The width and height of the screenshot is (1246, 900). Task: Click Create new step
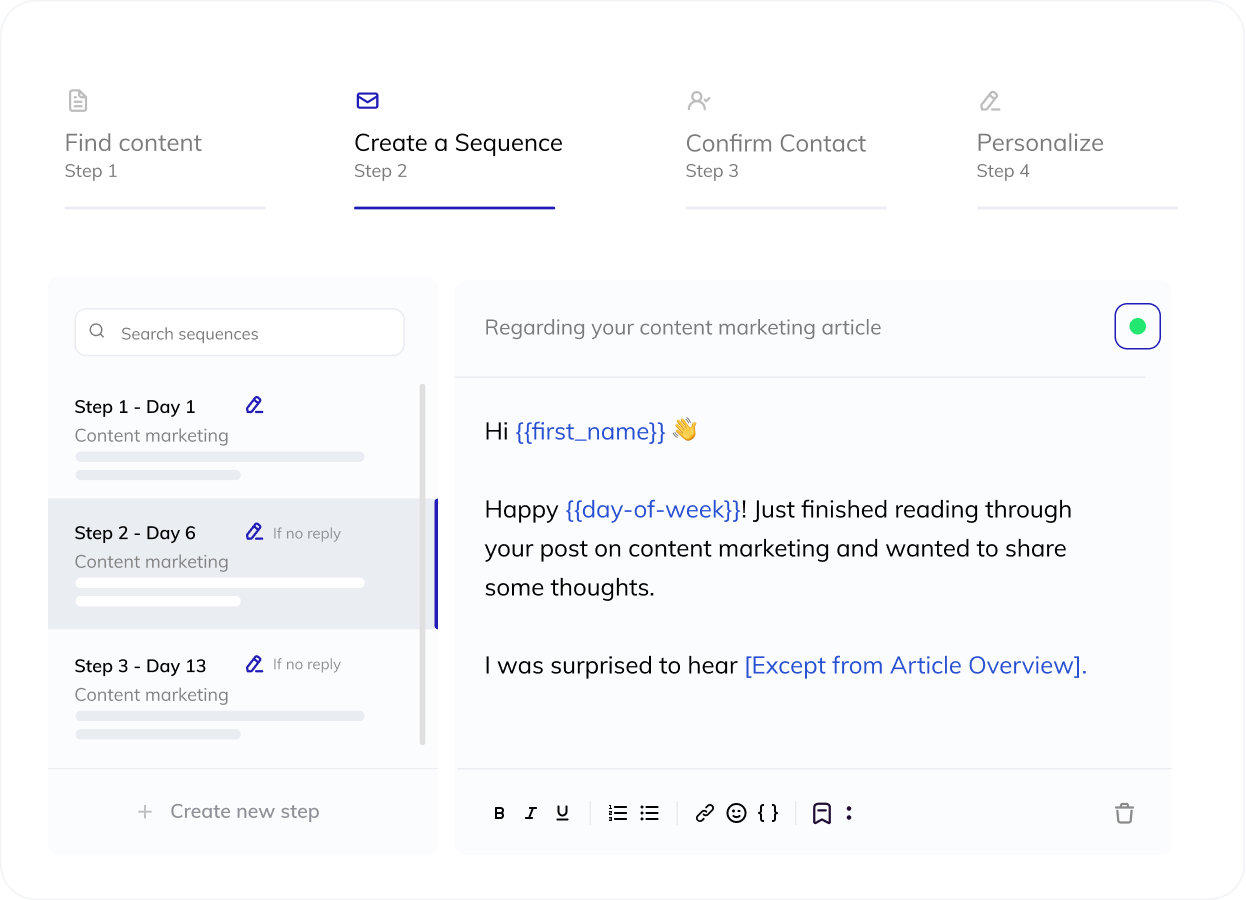click(228, 812)
